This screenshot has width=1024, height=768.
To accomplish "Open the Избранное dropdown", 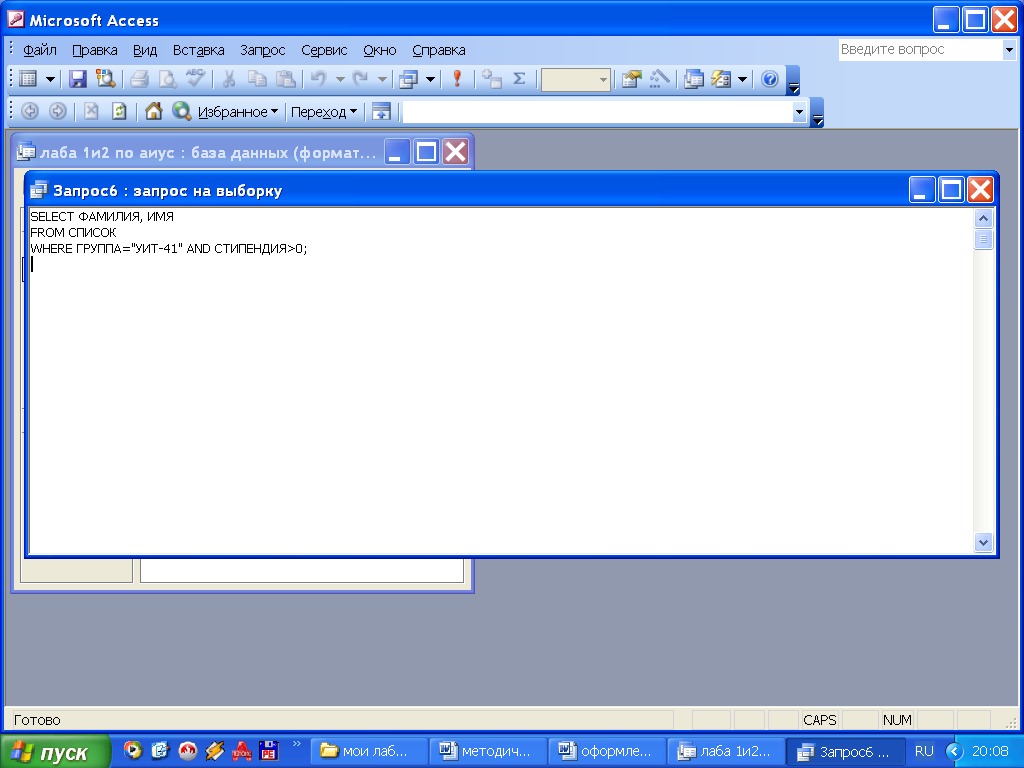I will (238, 112).
